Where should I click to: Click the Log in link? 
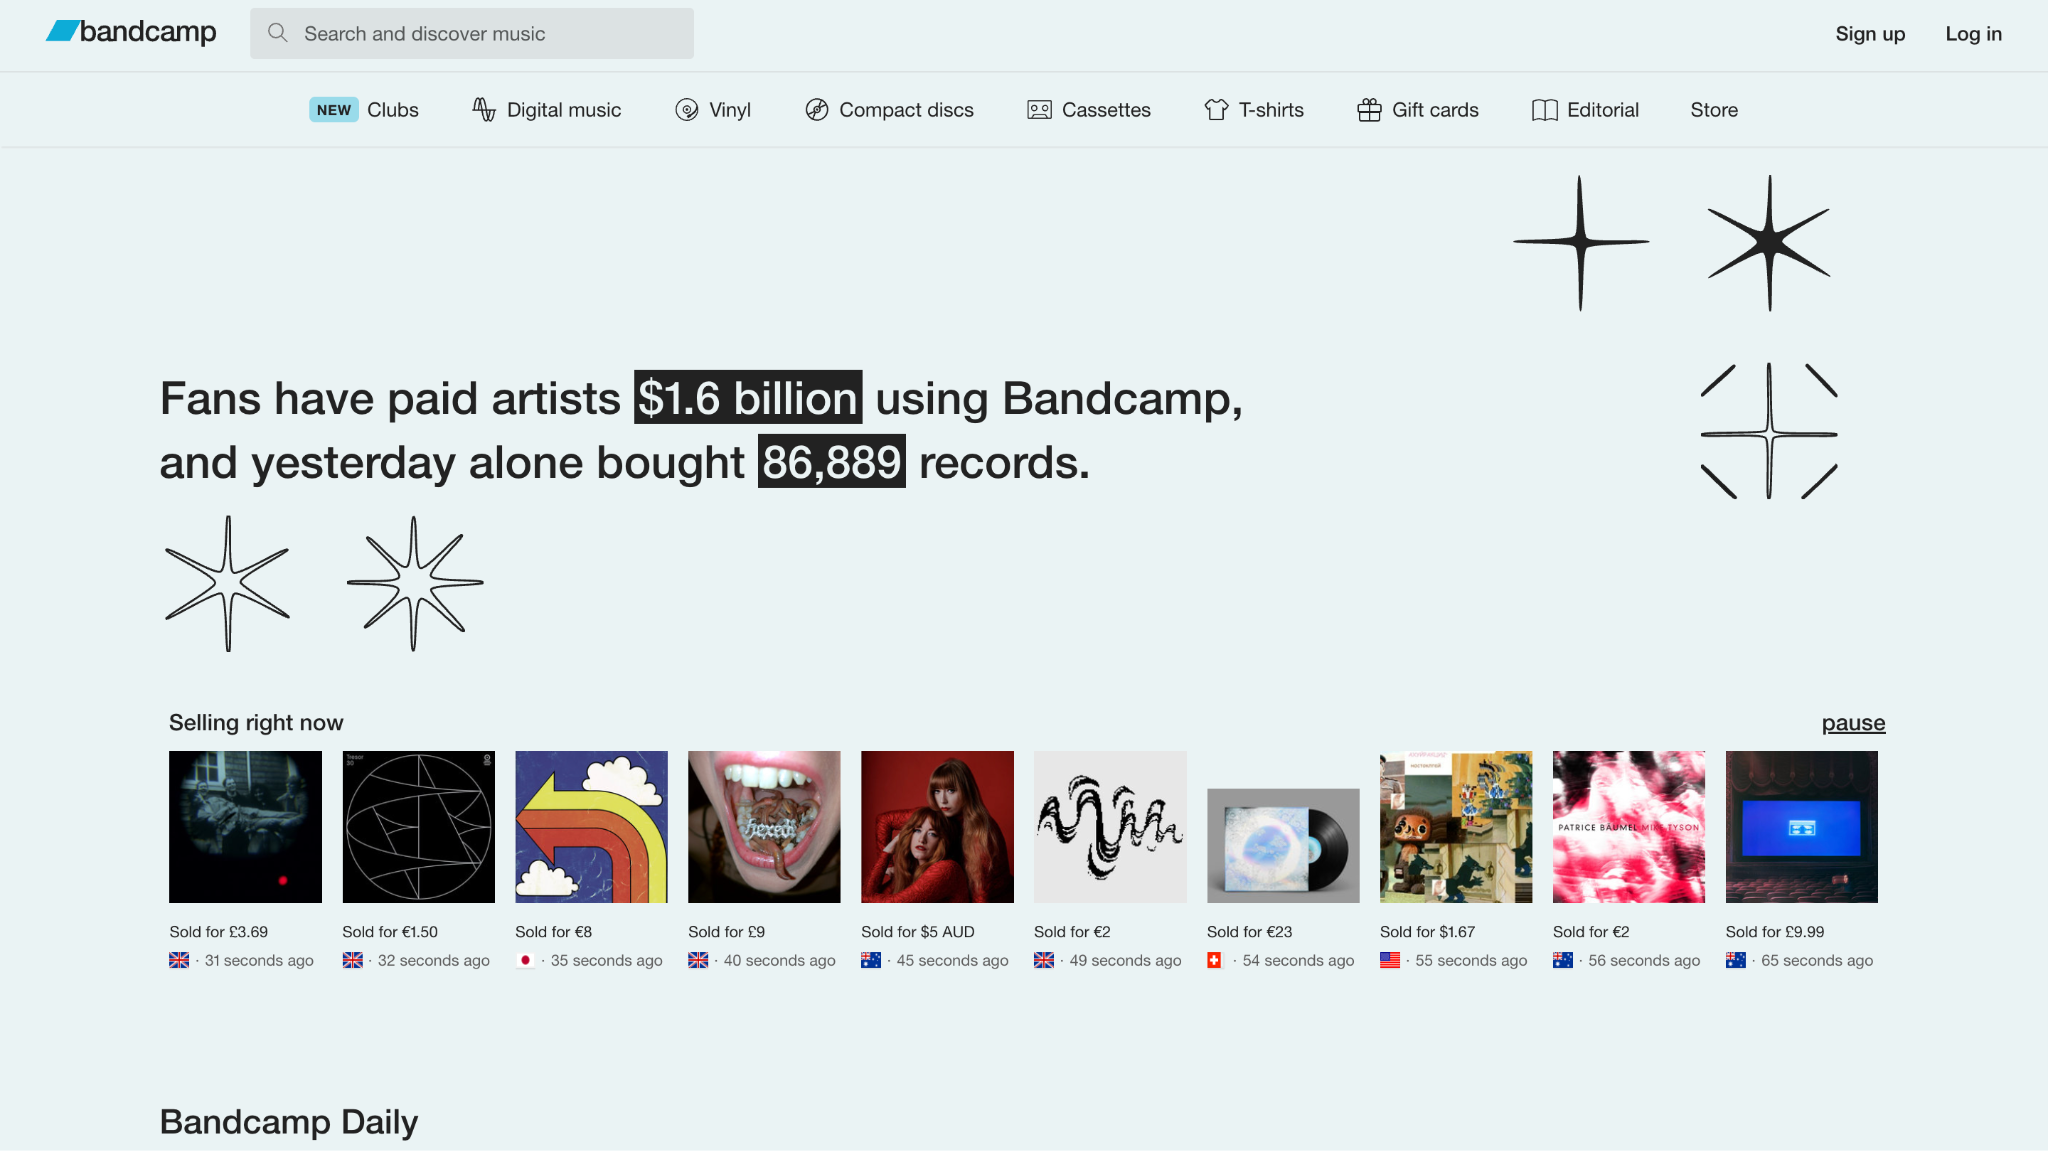coord(1973,33)
